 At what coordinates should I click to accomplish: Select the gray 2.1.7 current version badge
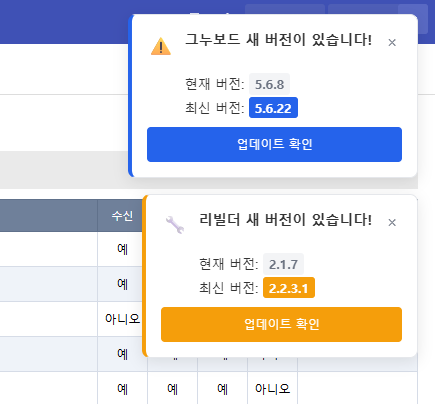tap(283, 264)
